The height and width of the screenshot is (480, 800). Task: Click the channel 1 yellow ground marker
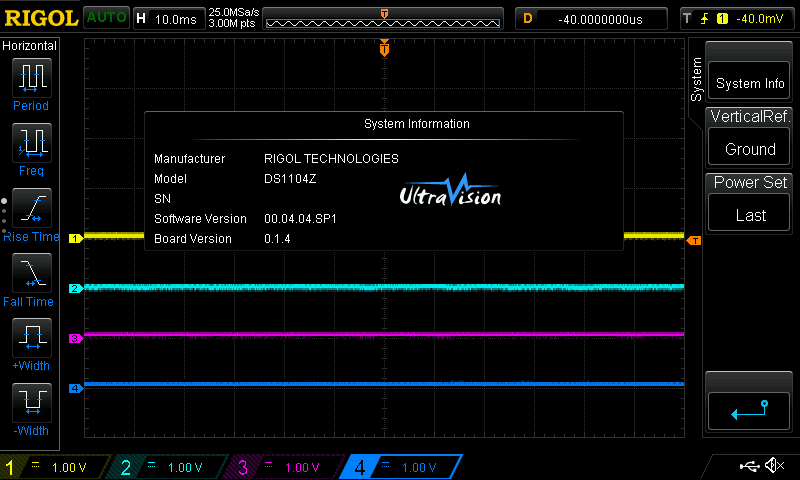coord(76,238)
